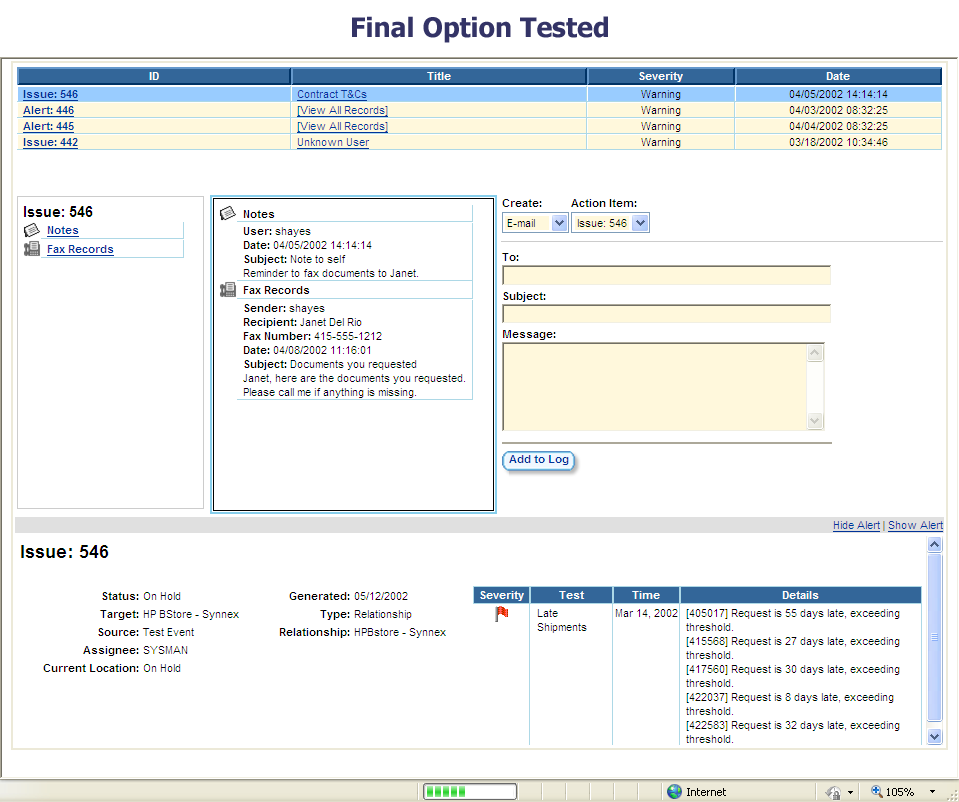The image size is (959, 802).
Task: Select View All Records for Alert 446
Action: [342, 110]
